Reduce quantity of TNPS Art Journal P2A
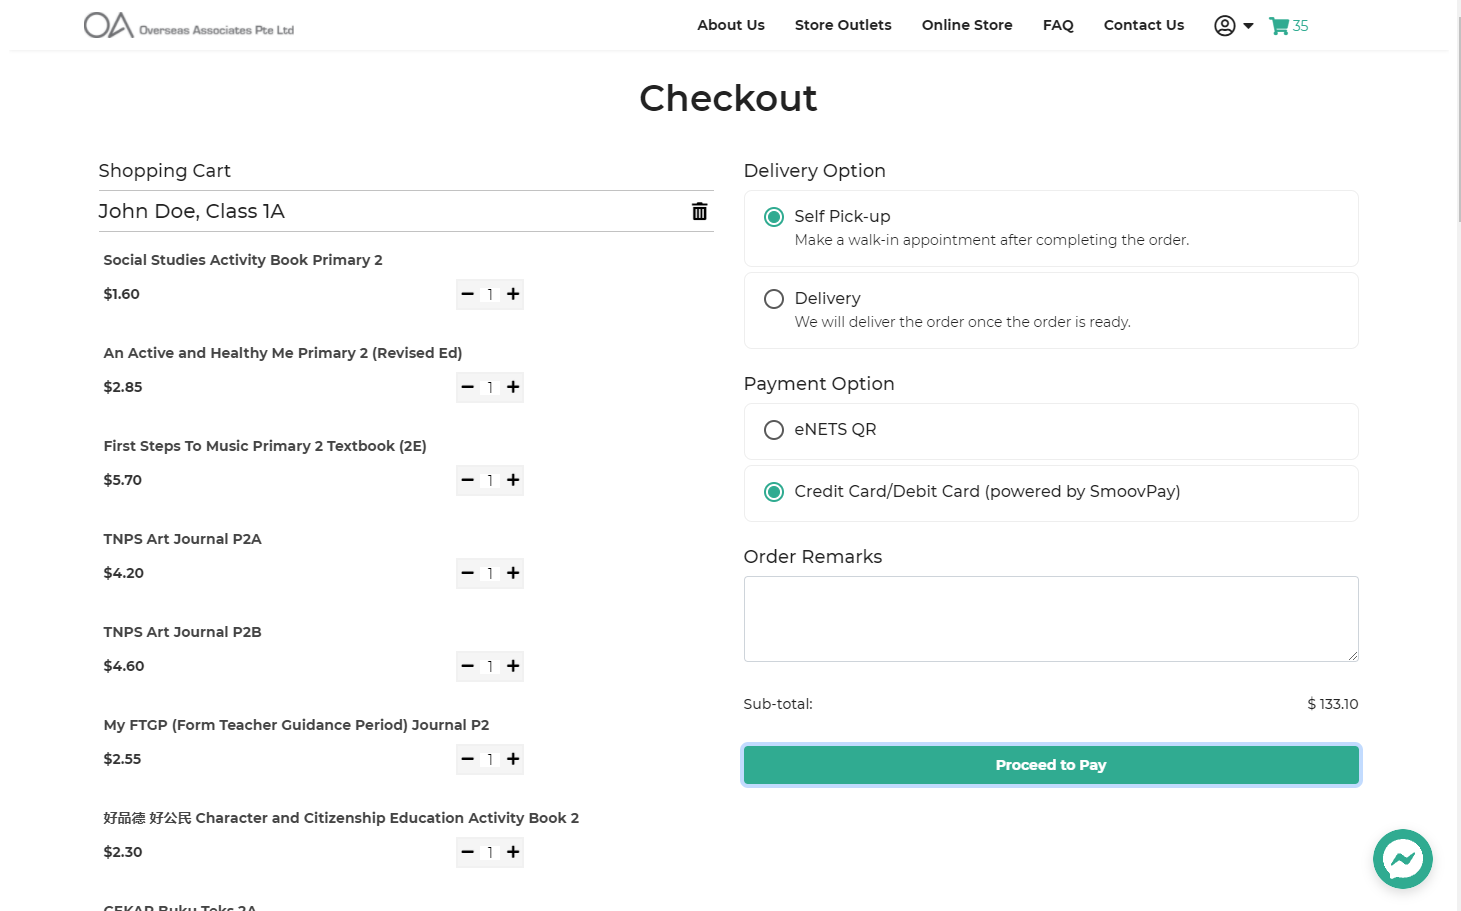 click(467, 573)
